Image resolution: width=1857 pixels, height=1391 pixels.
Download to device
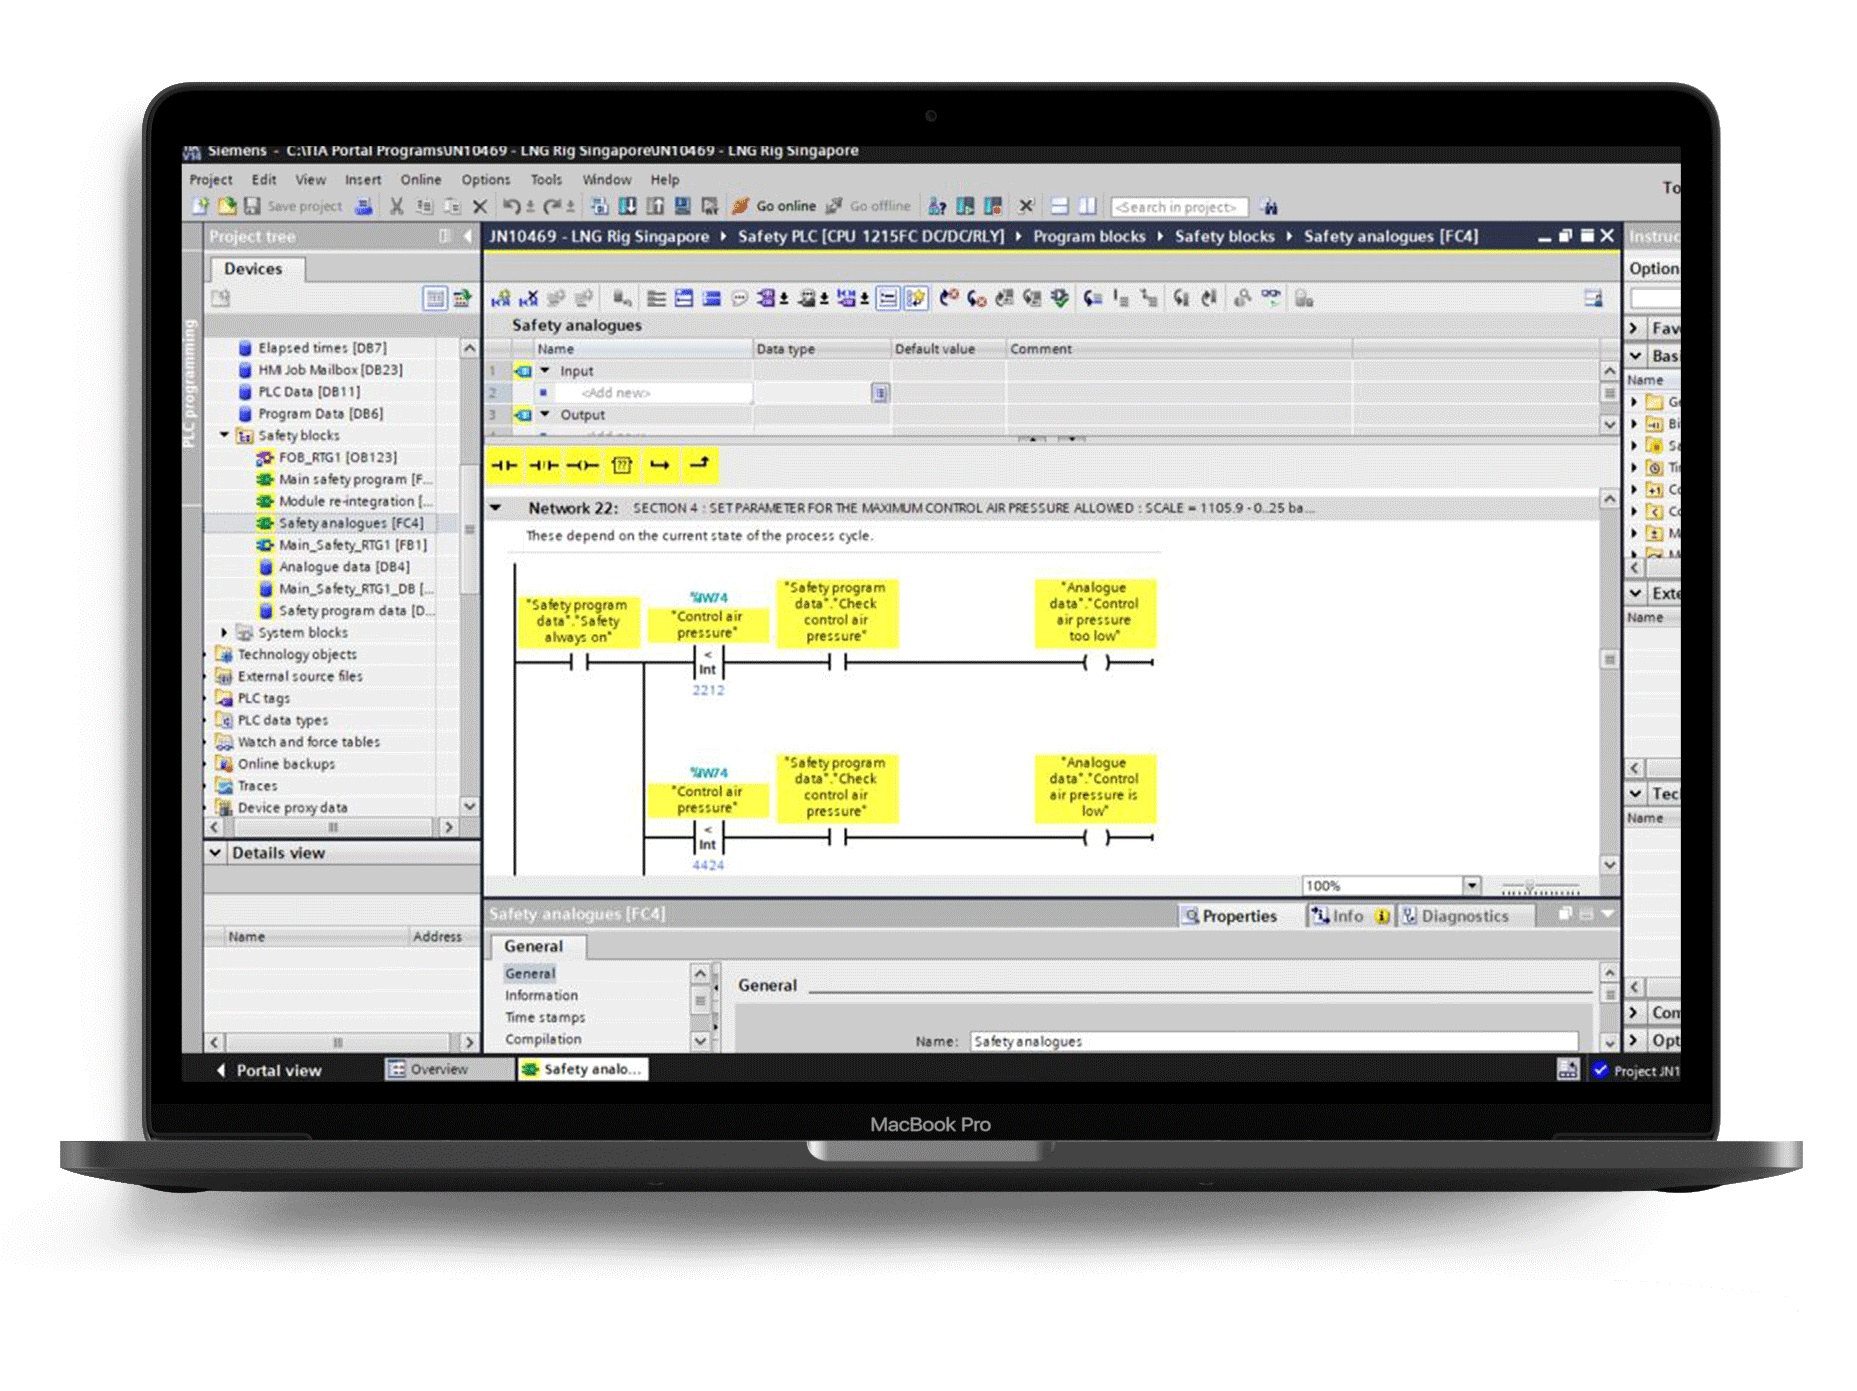point(627,206)
